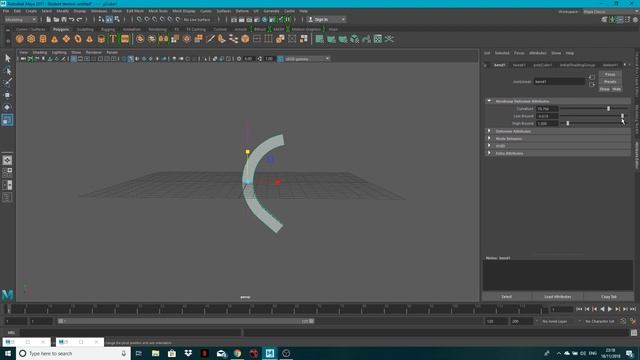
Task: Click the Focus button beside node name
Action: [x=610, y=74]
